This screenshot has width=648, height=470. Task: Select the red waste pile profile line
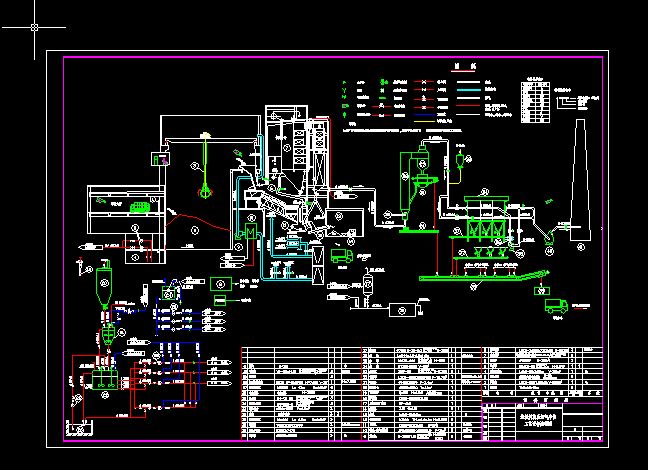tap(198, 220)
